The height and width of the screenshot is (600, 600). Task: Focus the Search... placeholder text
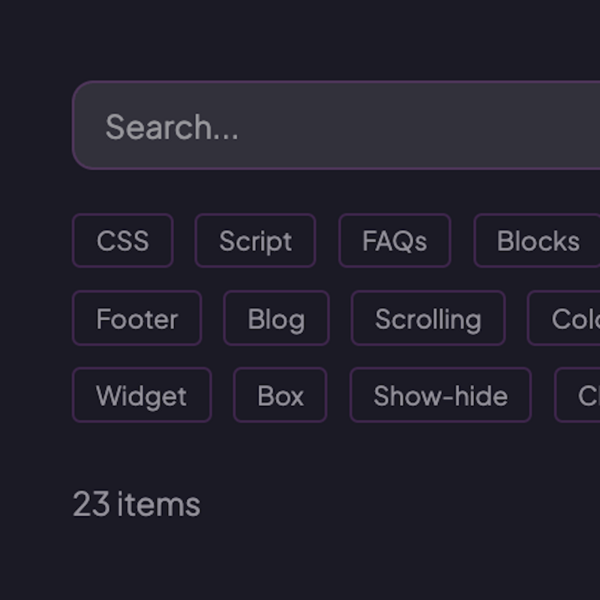pyautogui.click(x=172, y=127)
